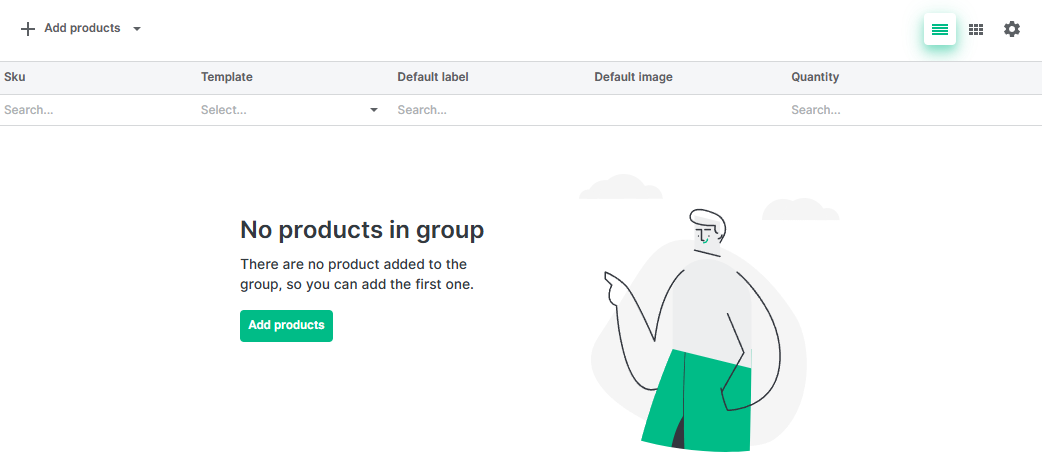Click the Template column header
1042x476 pixels.
tap(226, 77)
